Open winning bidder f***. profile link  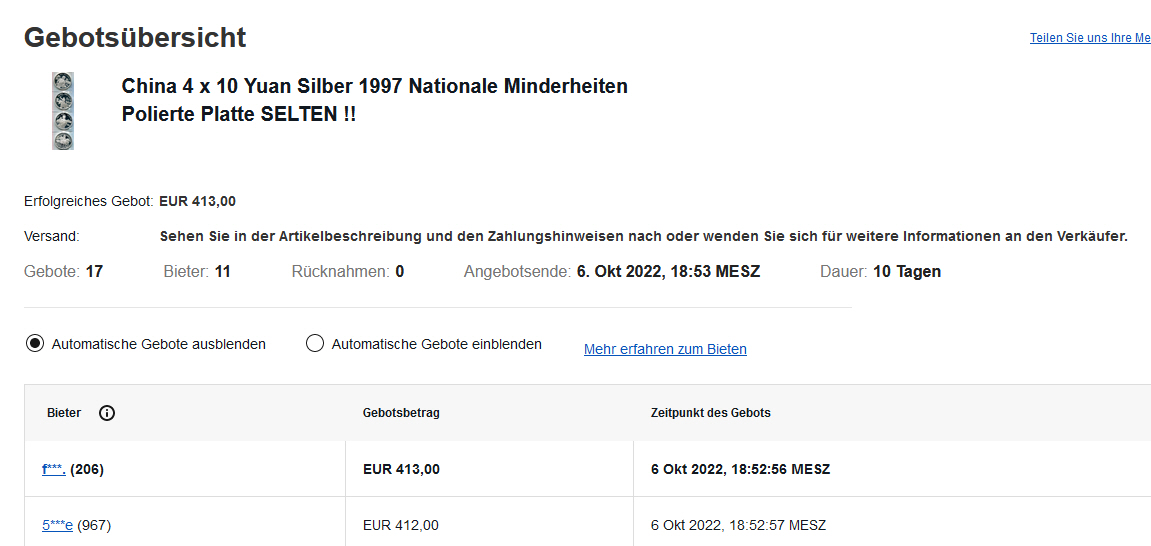point(54,469)
